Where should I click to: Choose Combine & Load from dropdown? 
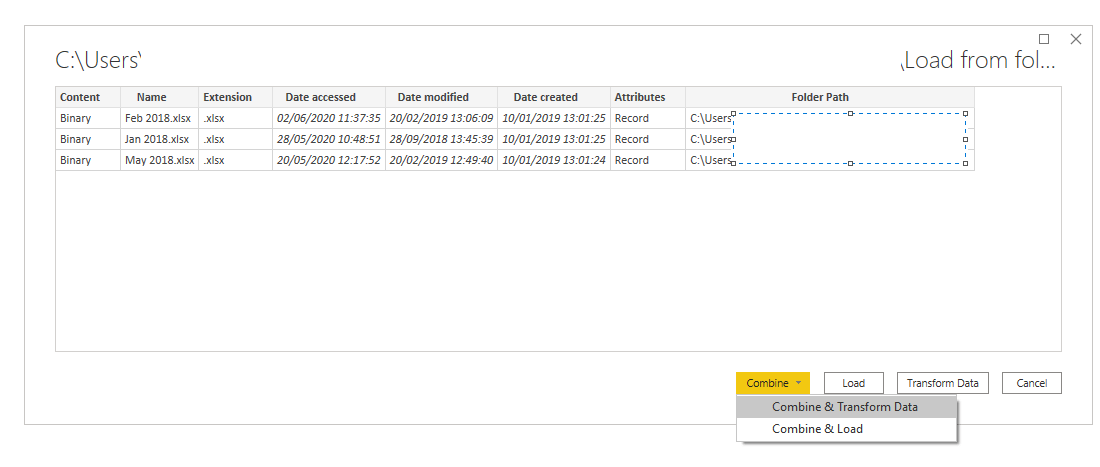(x=817, y=429)
